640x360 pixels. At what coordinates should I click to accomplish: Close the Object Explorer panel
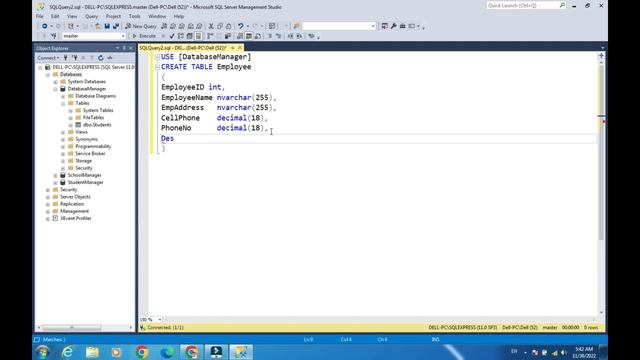[131, 48]
